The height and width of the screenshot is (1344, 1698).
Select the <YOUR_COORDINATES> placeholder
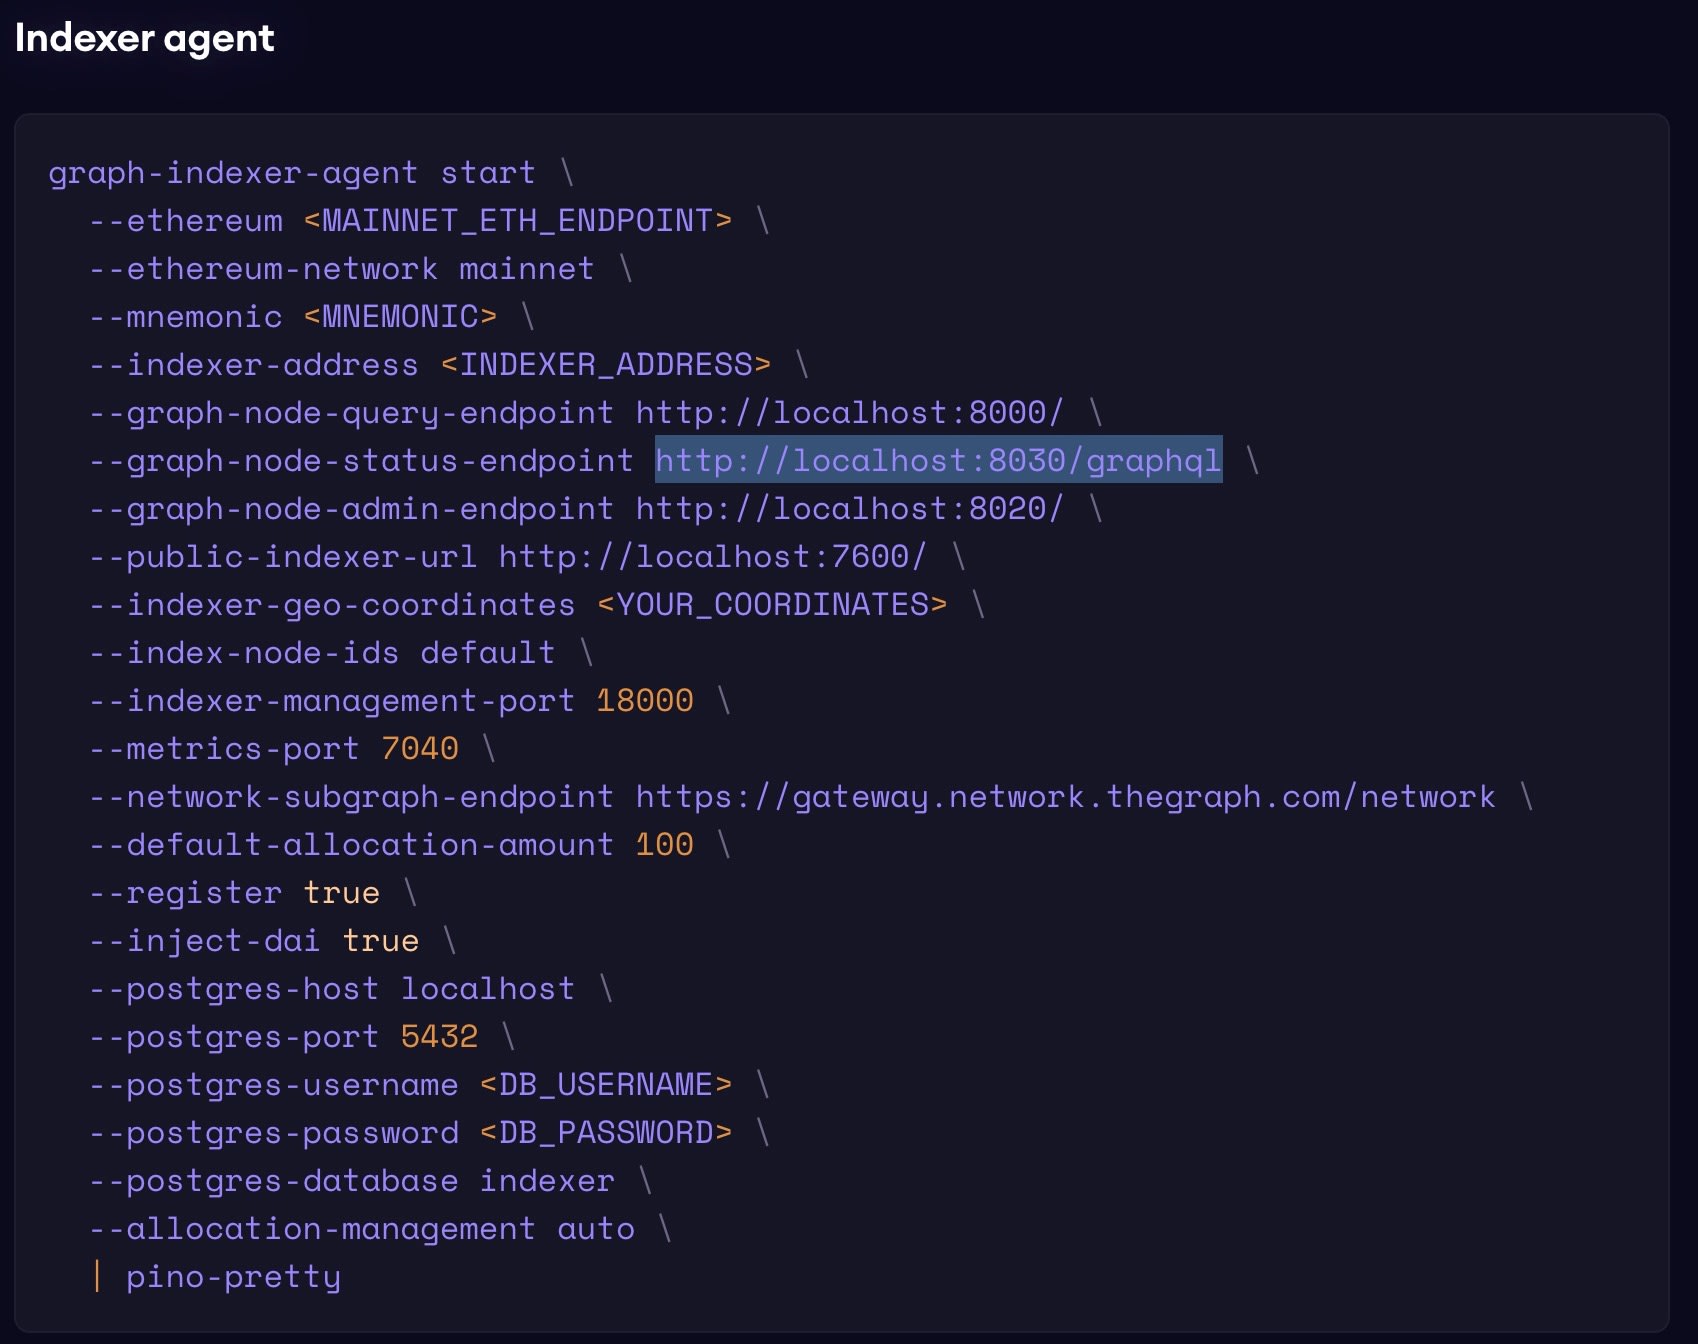772,604
